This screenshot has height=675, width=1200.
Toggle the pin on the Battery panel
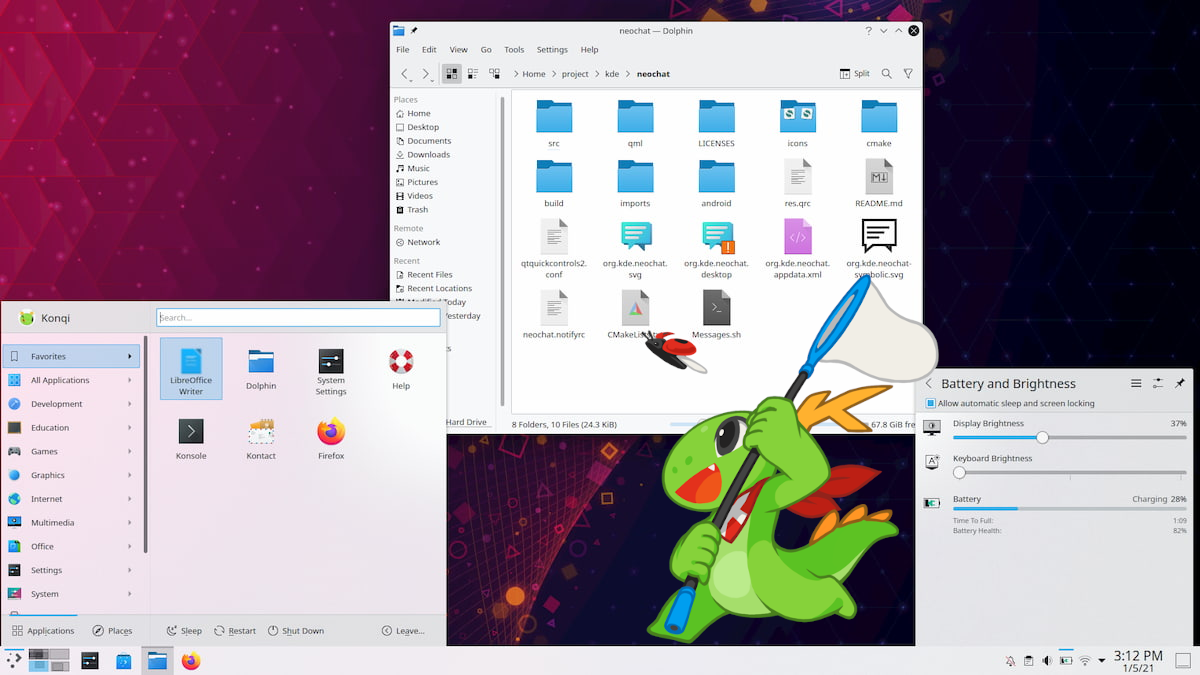click(x=1180, y=383)
